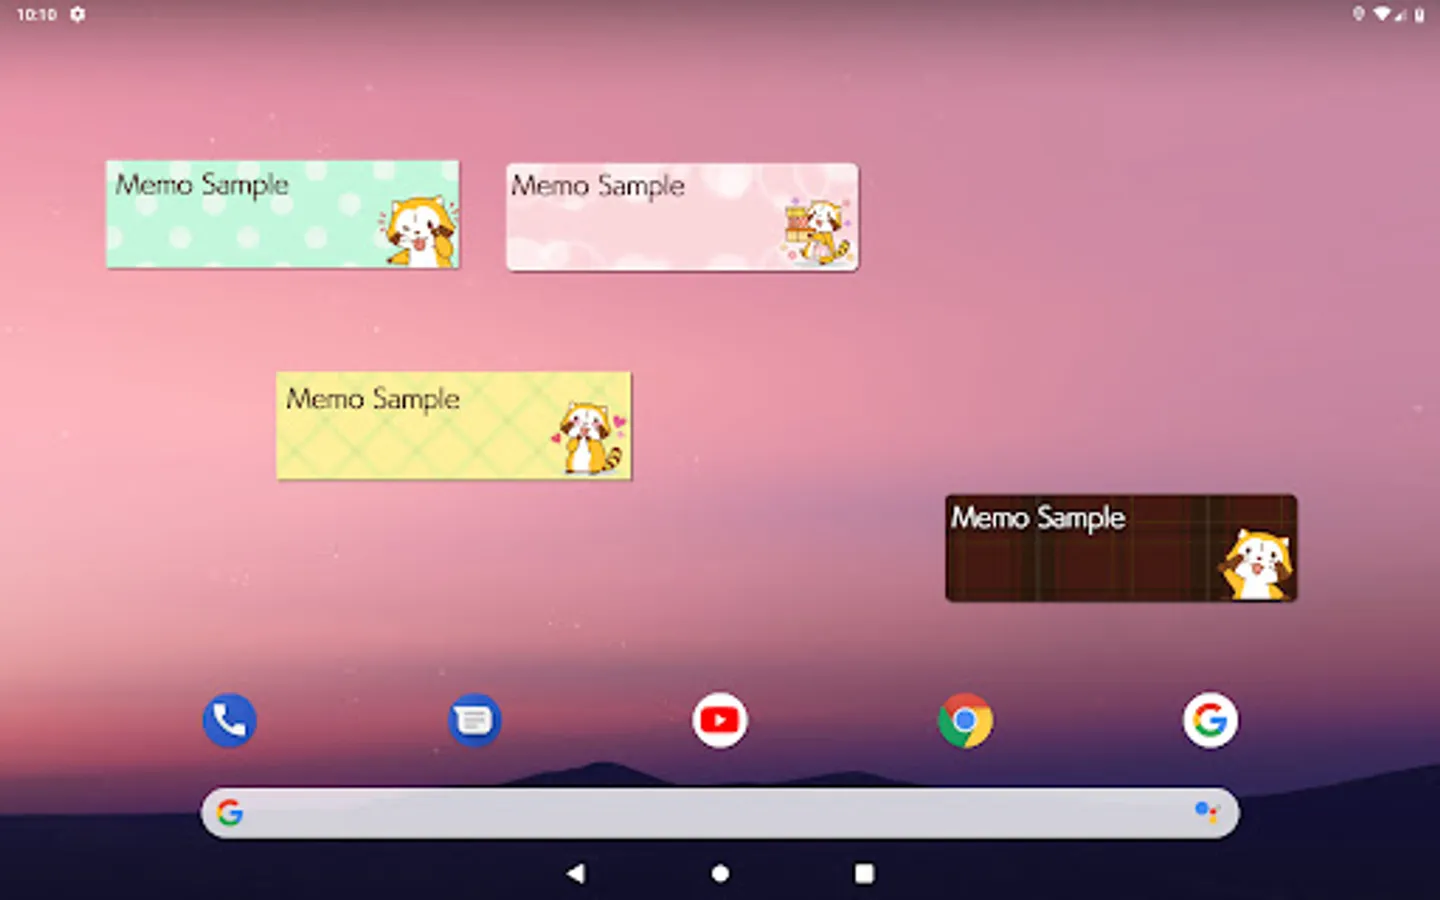Click the Google search bar field

tap(720, 812)
